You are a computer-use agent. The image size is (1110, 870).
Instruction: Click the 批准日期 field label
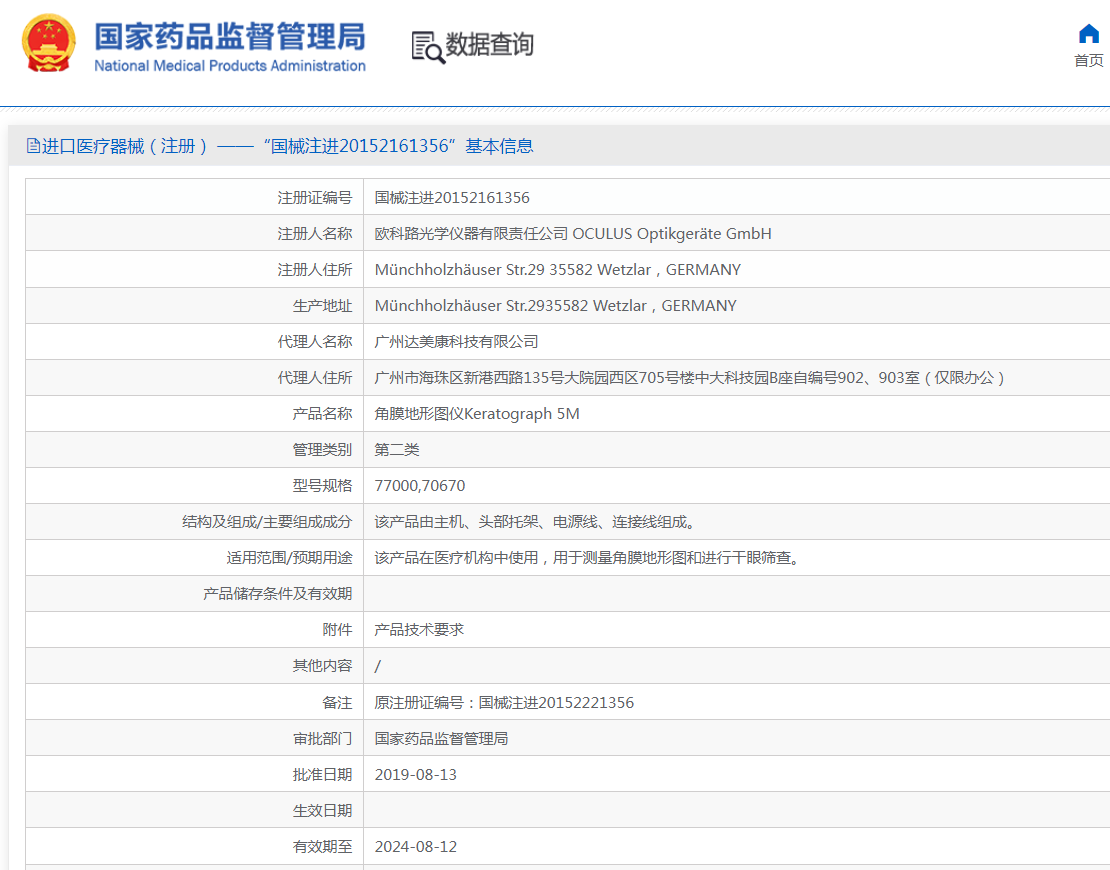[x=322, y=775]
